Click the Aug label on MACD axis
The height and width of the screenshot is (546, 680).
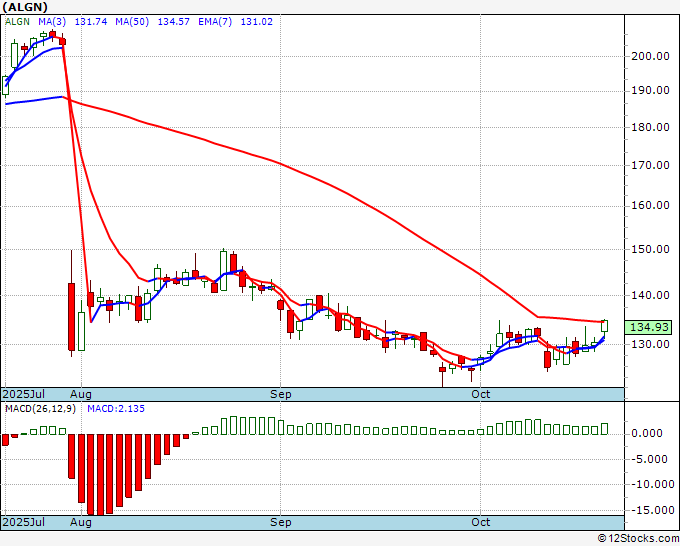[81, 522]
